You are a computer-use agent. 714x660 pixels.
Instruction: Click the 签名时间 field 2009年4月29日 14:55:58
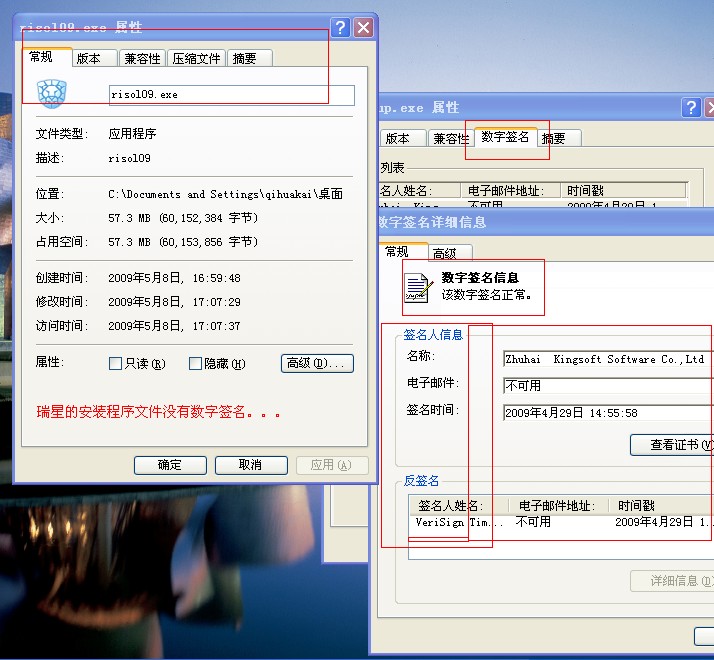pyautogui.click(x=608, y=413)
